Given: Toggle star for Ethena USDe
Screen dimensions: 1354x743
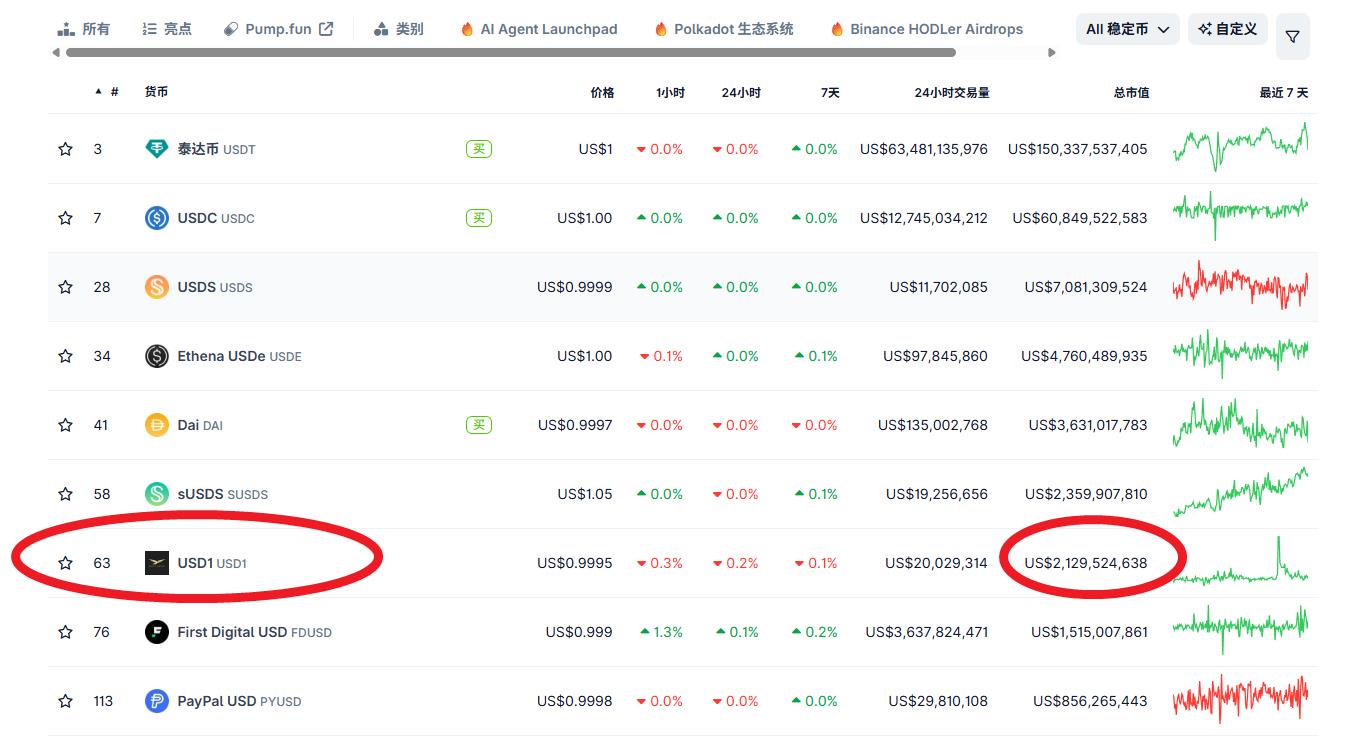Looking at the screenshot, I should [65, 356].
